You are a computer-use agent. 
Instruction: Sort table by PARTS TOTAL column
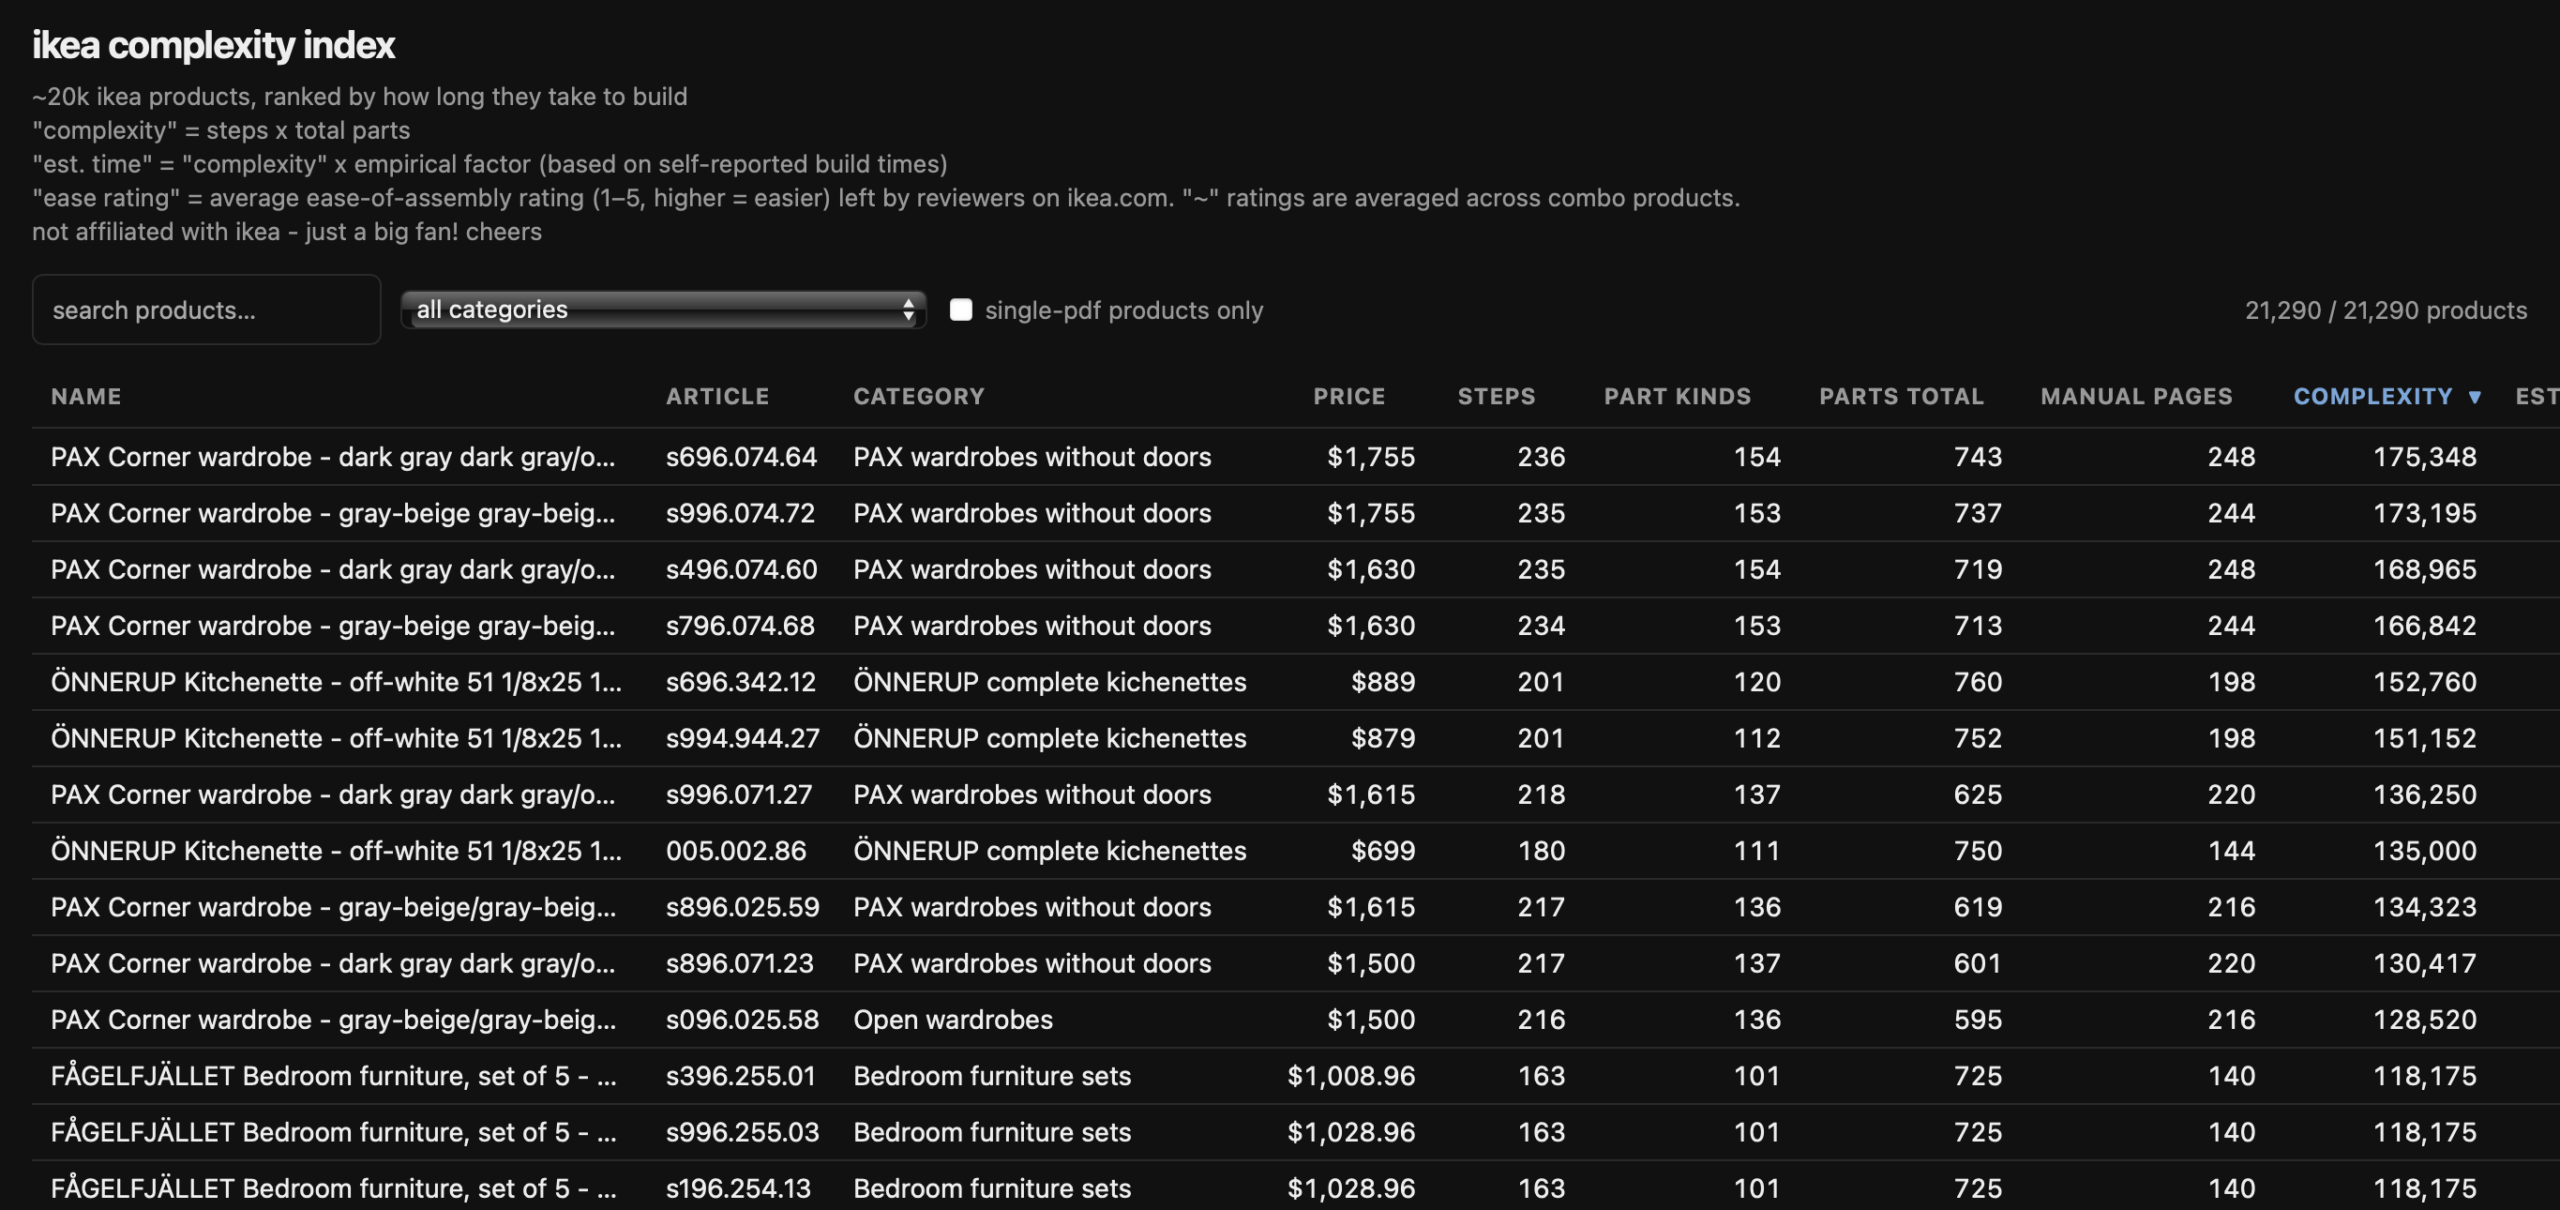(x=1901, y=397)
